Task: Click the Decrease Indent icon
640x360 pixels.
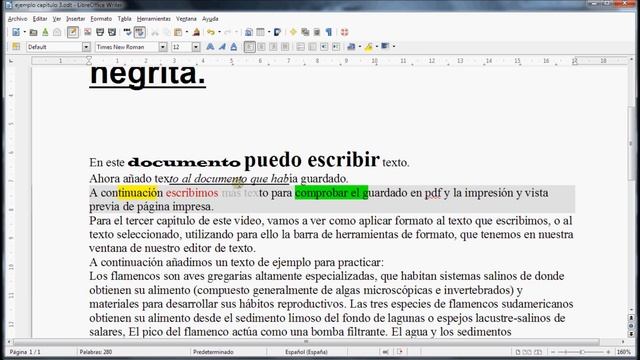Action: pyautogui.click(x=324, y=47)
